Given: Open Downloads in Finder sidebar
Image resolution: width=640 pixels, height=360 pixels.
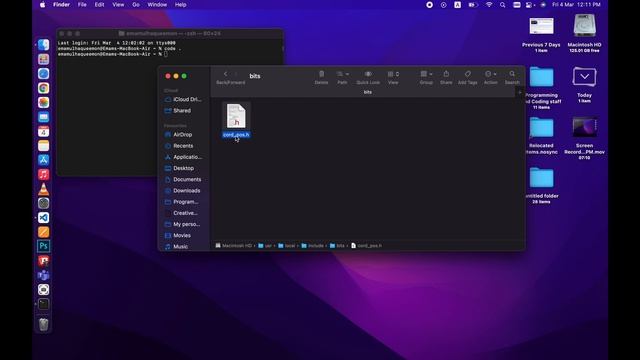Looking at the screenshot, I should [183, 191].
